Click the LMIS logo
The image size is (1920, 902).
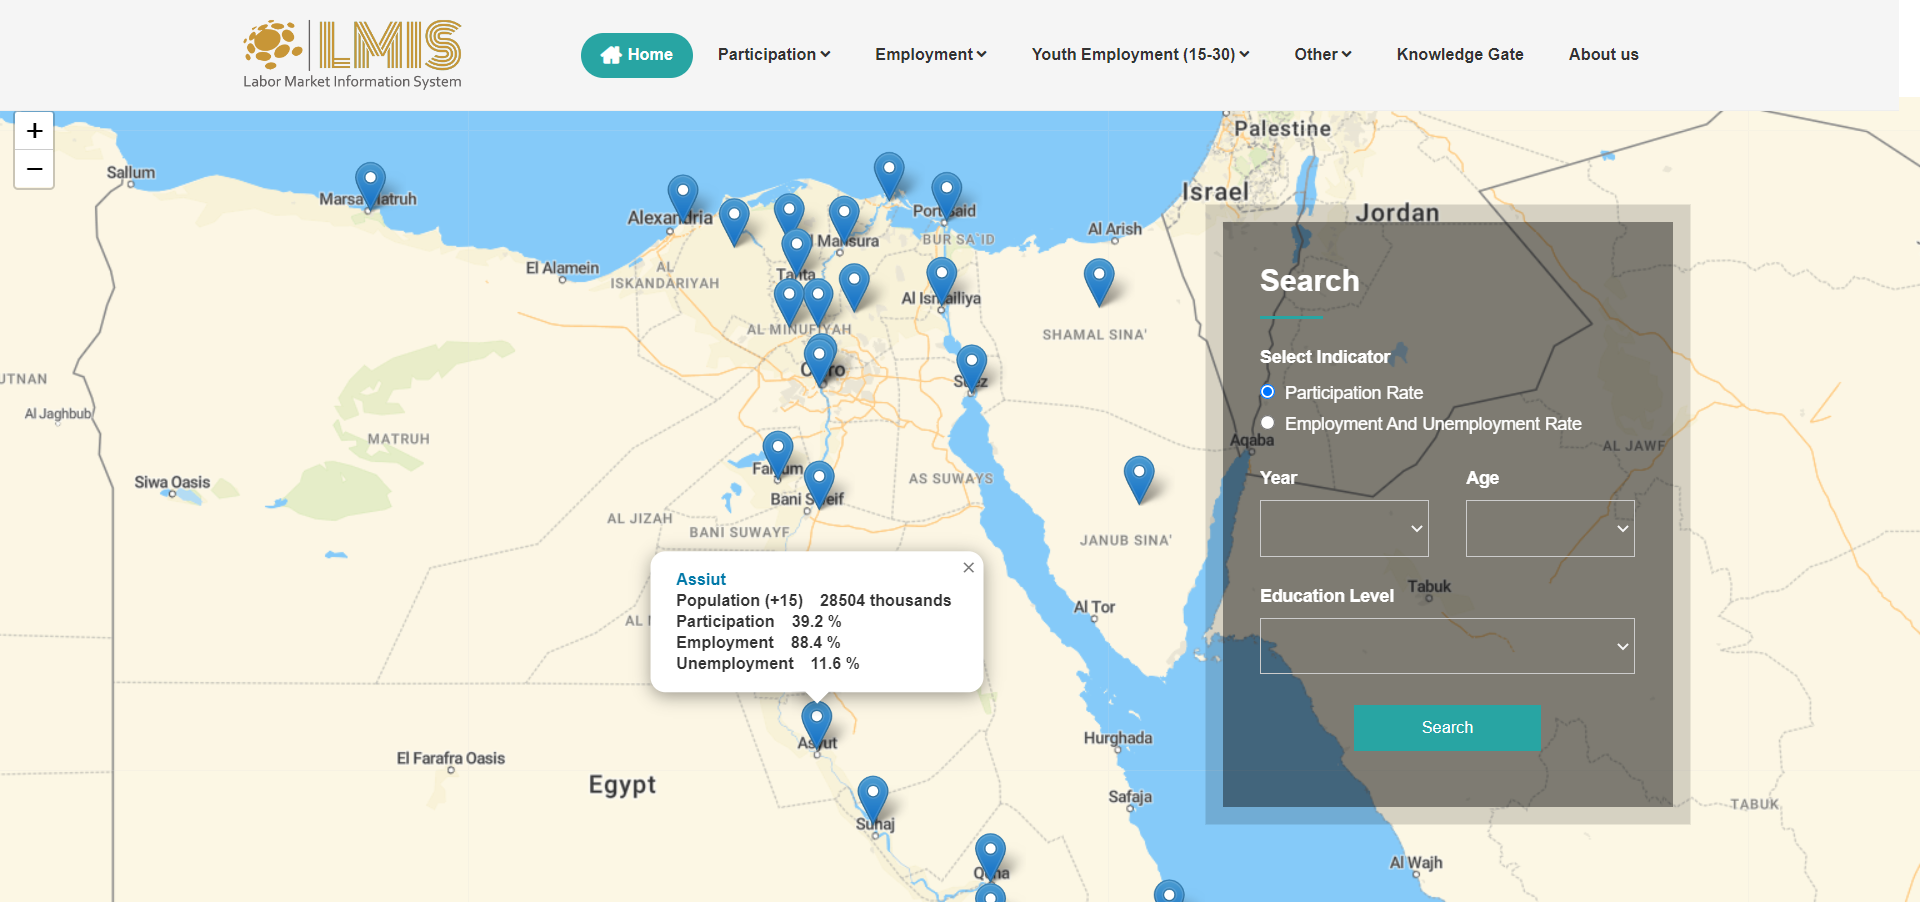point(352,54)
